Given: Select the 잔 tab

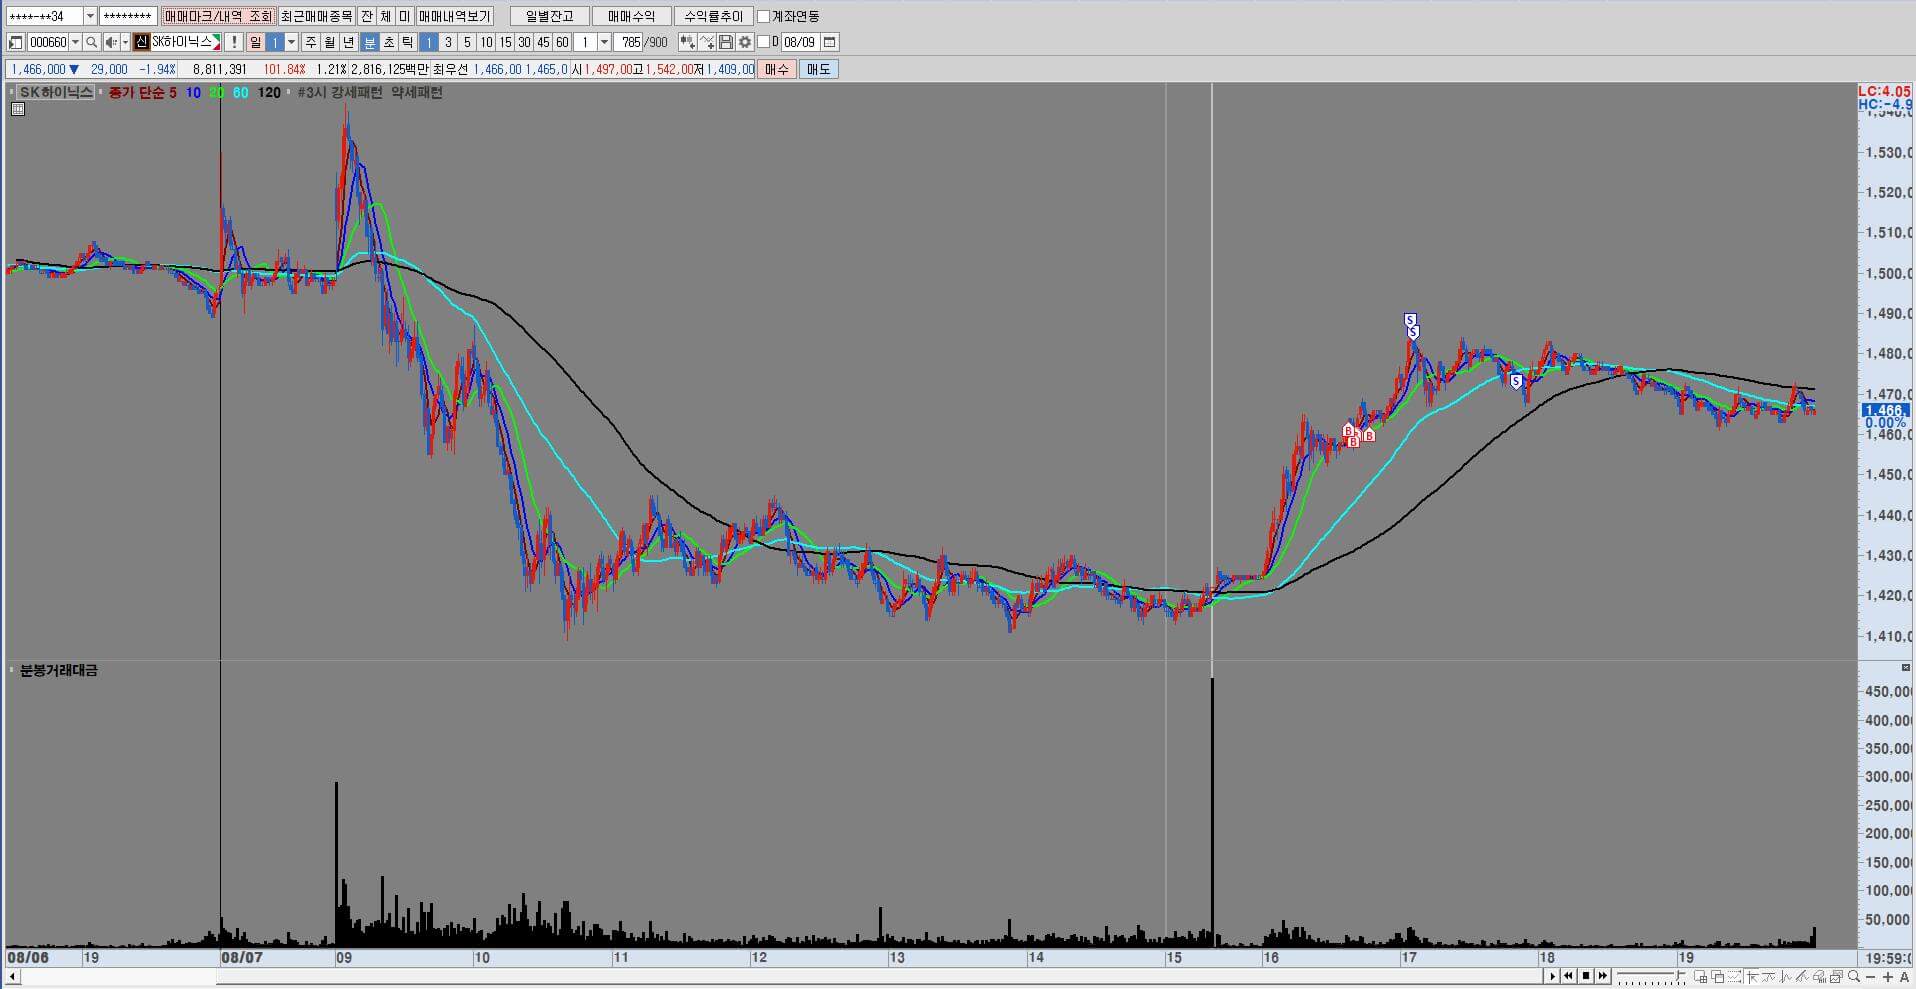Looking at the screenshot, I should (x=367, y=16).
